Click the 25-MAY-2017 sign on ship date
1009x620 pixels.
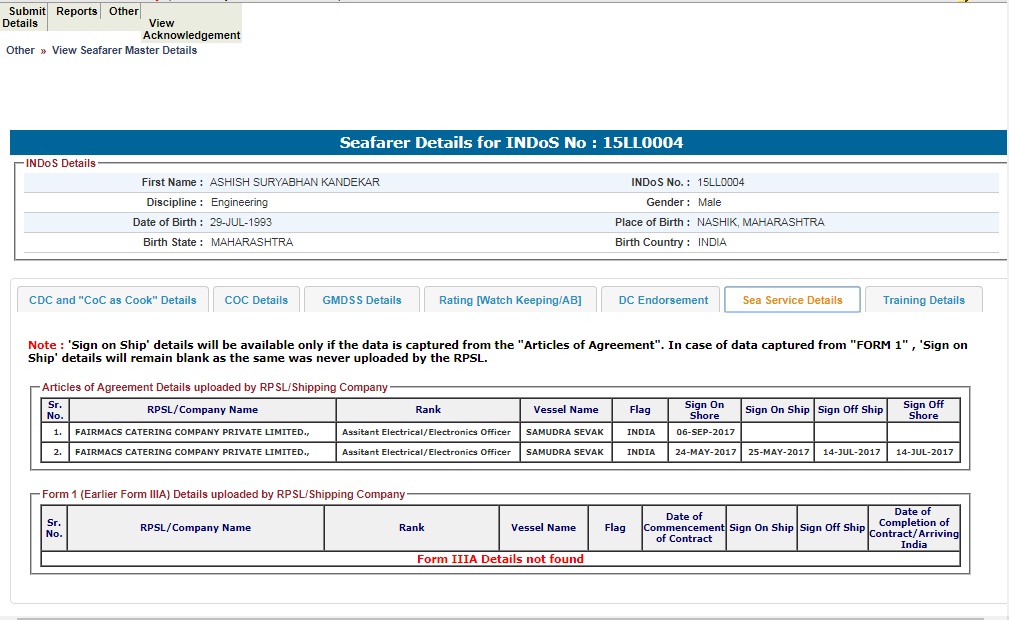pos(778,452)
